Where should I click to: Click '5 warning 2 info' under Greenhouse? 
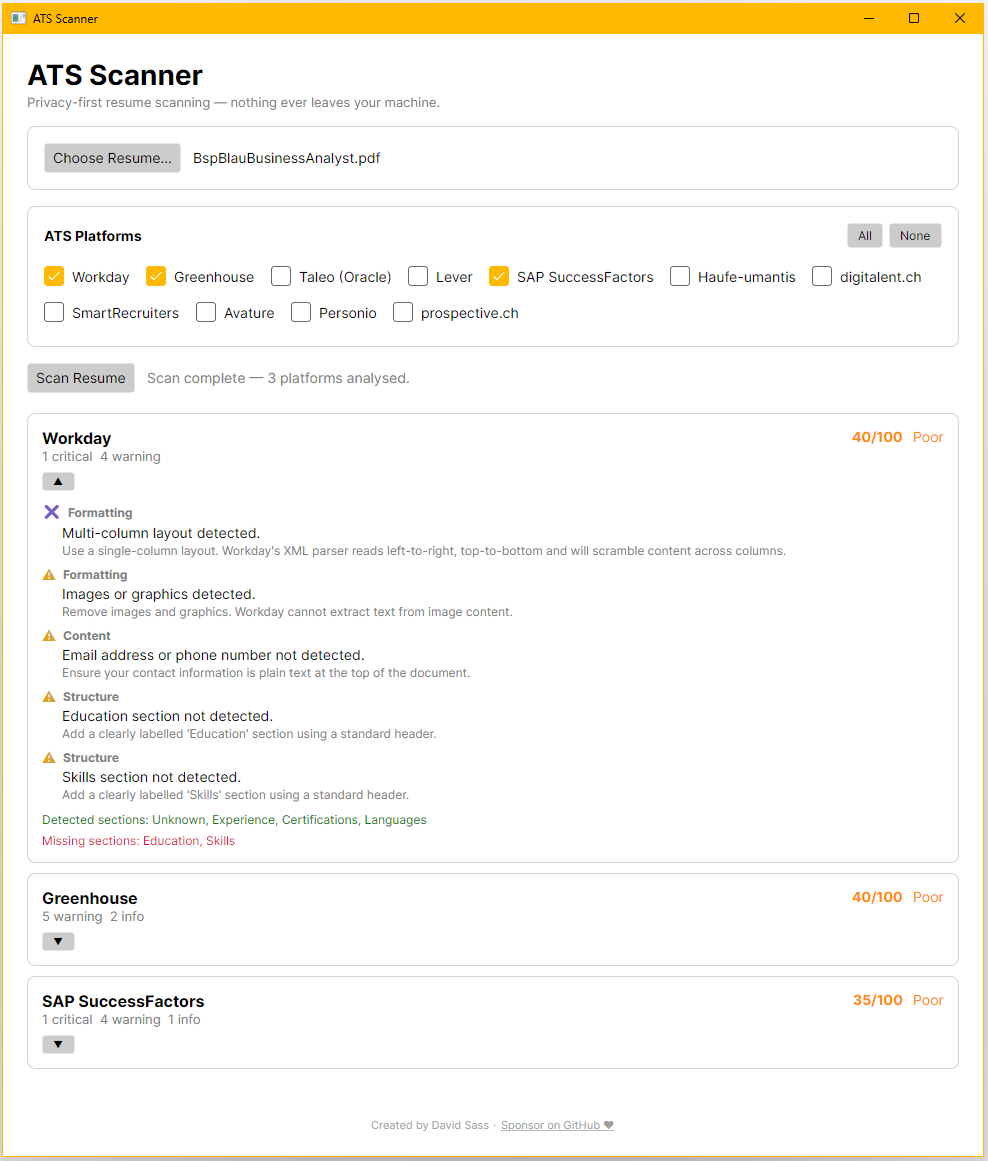[x=93, y=917]
